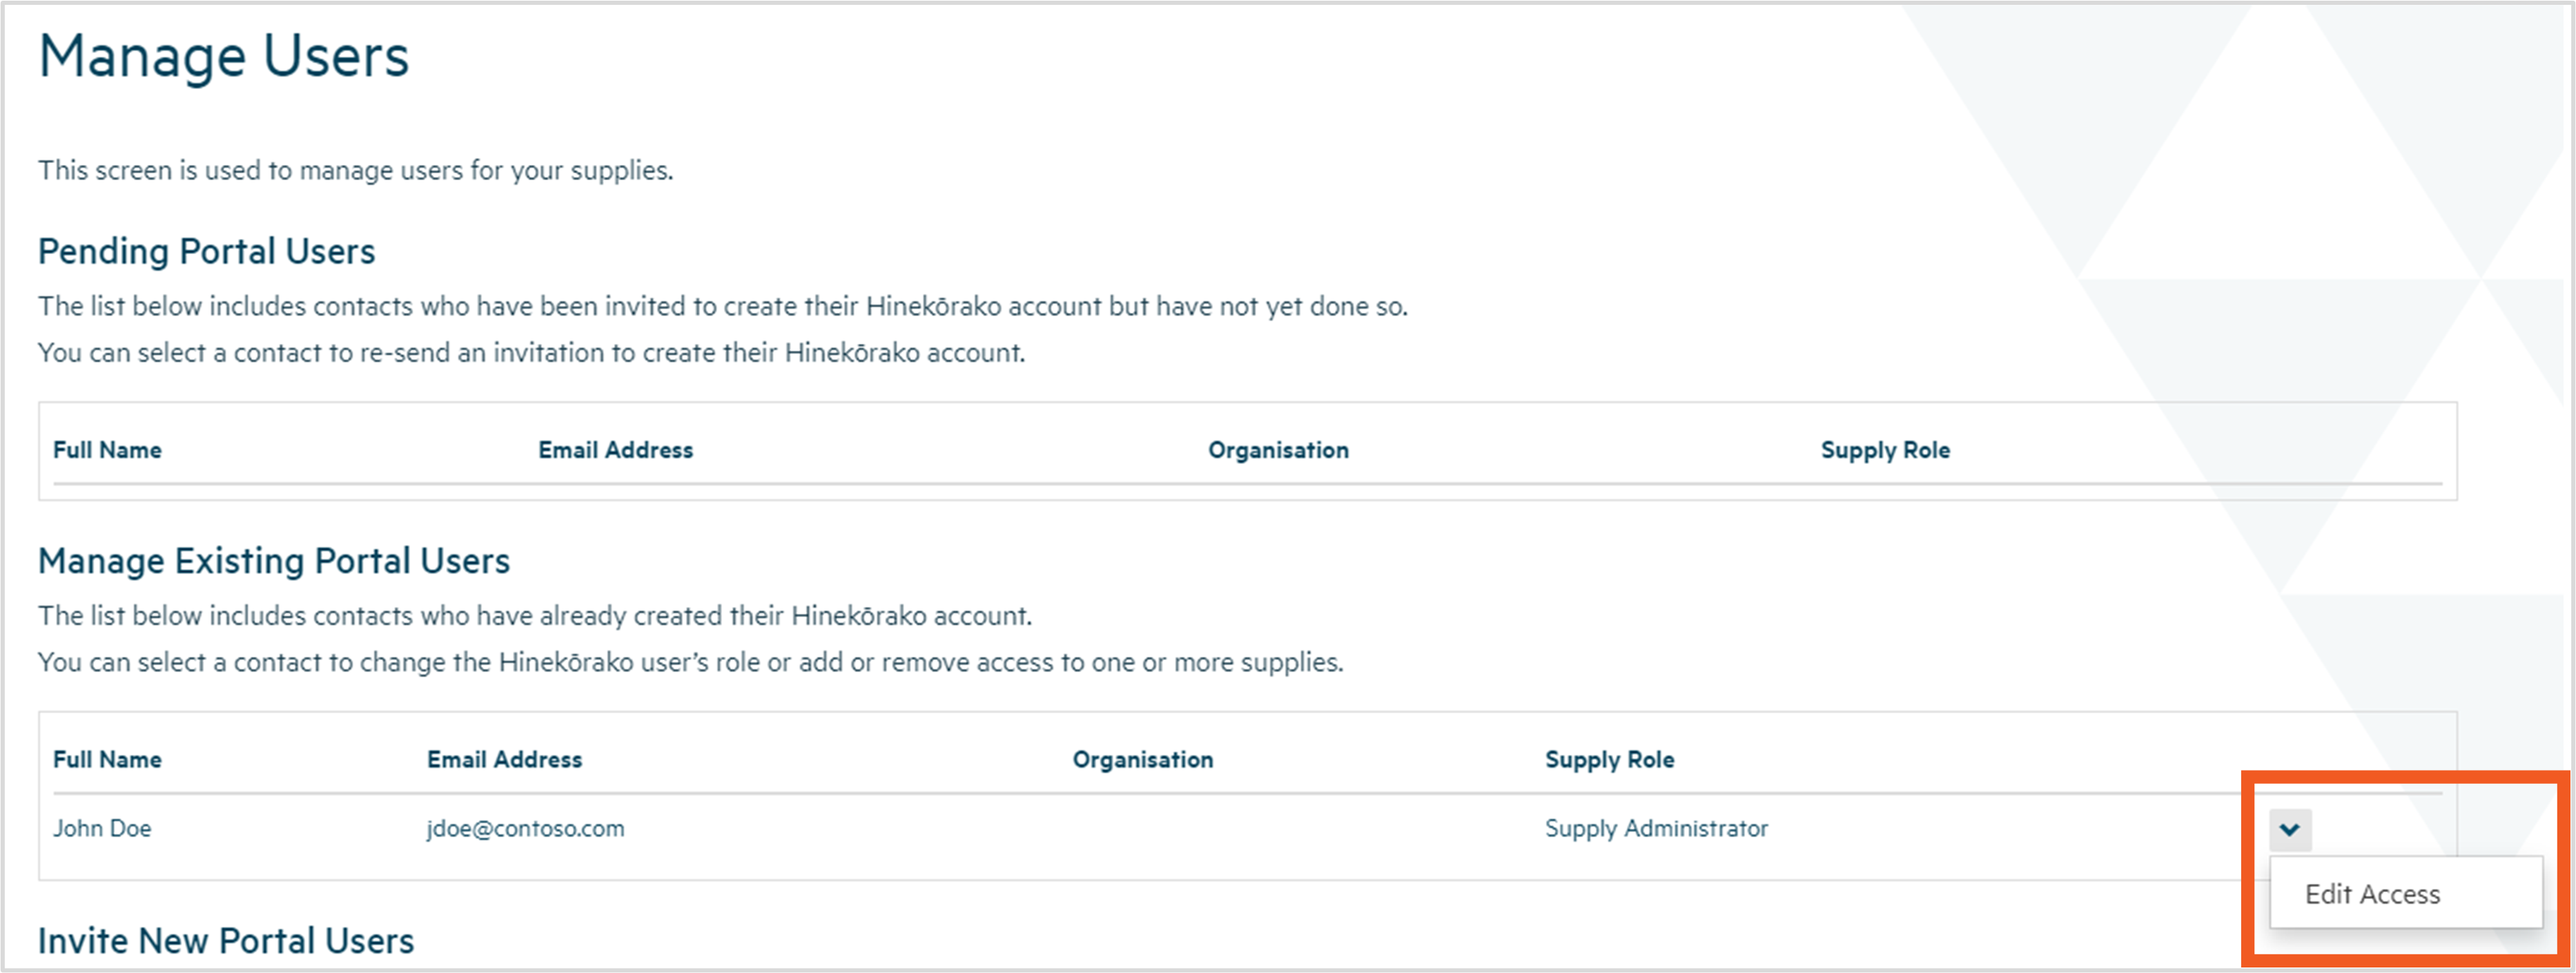Click the re-send an invitation instruction text
This screenshot has width=2576, height=973.
click(531, 353)
